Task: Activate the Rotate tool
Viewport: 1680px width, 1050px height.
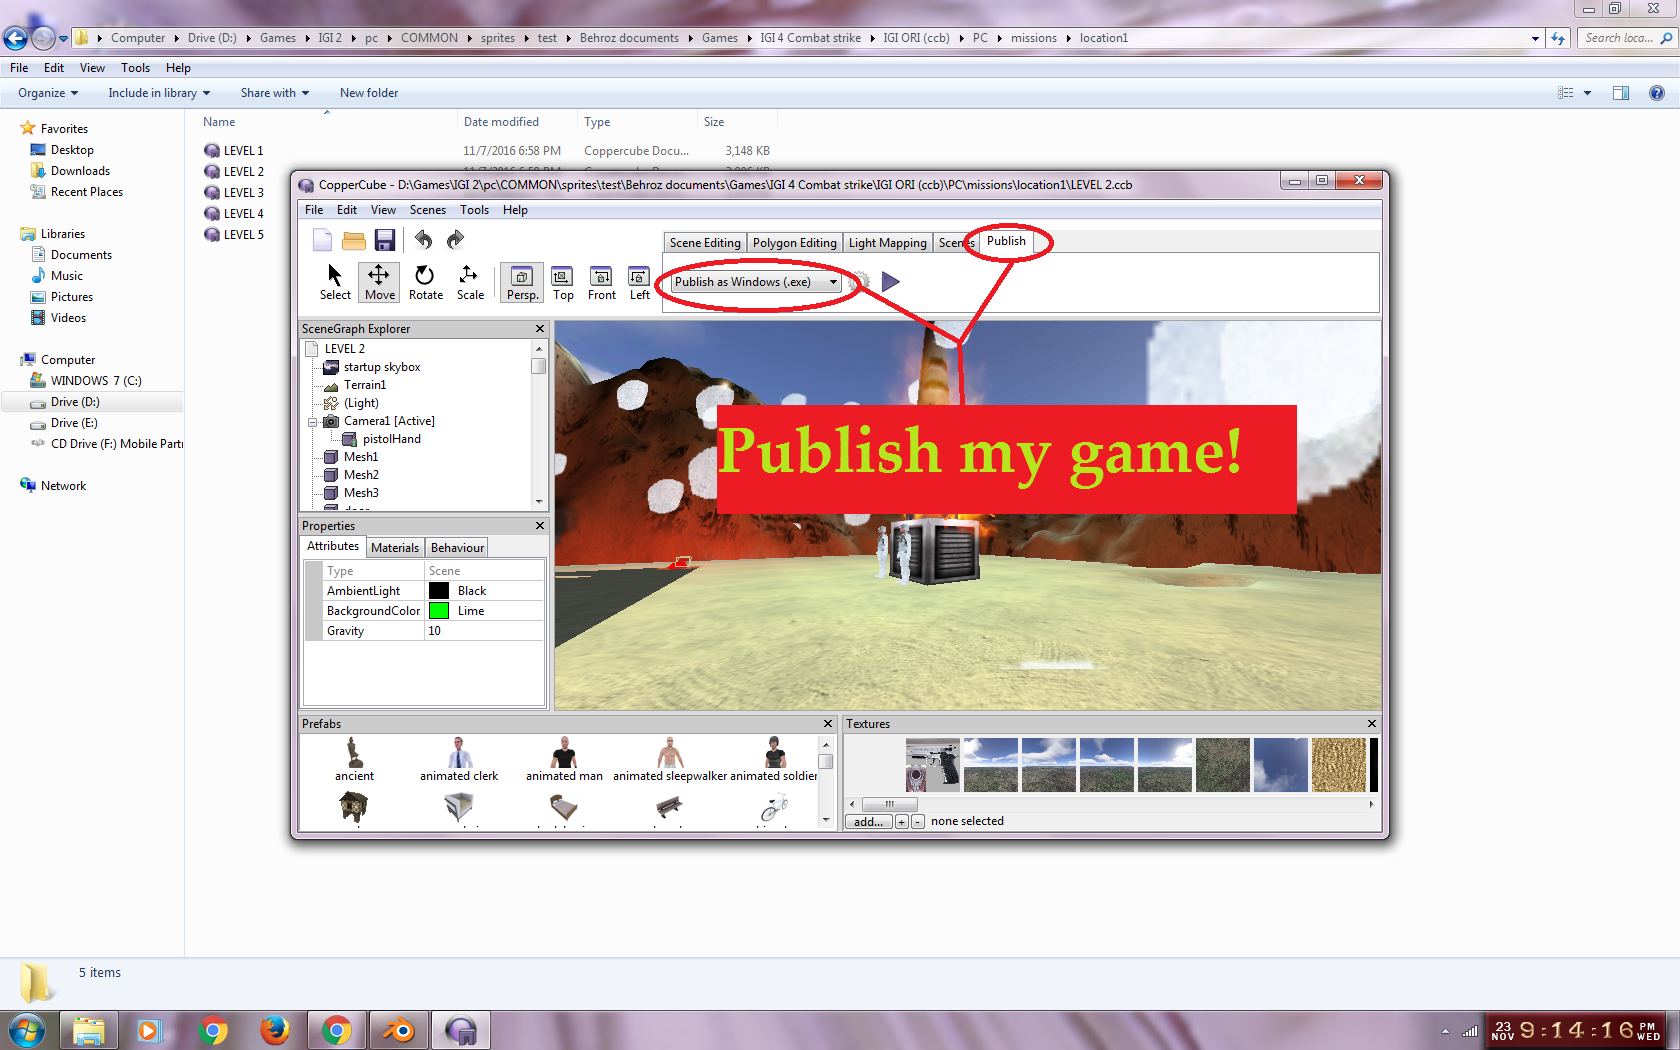Action: point(426,282)
